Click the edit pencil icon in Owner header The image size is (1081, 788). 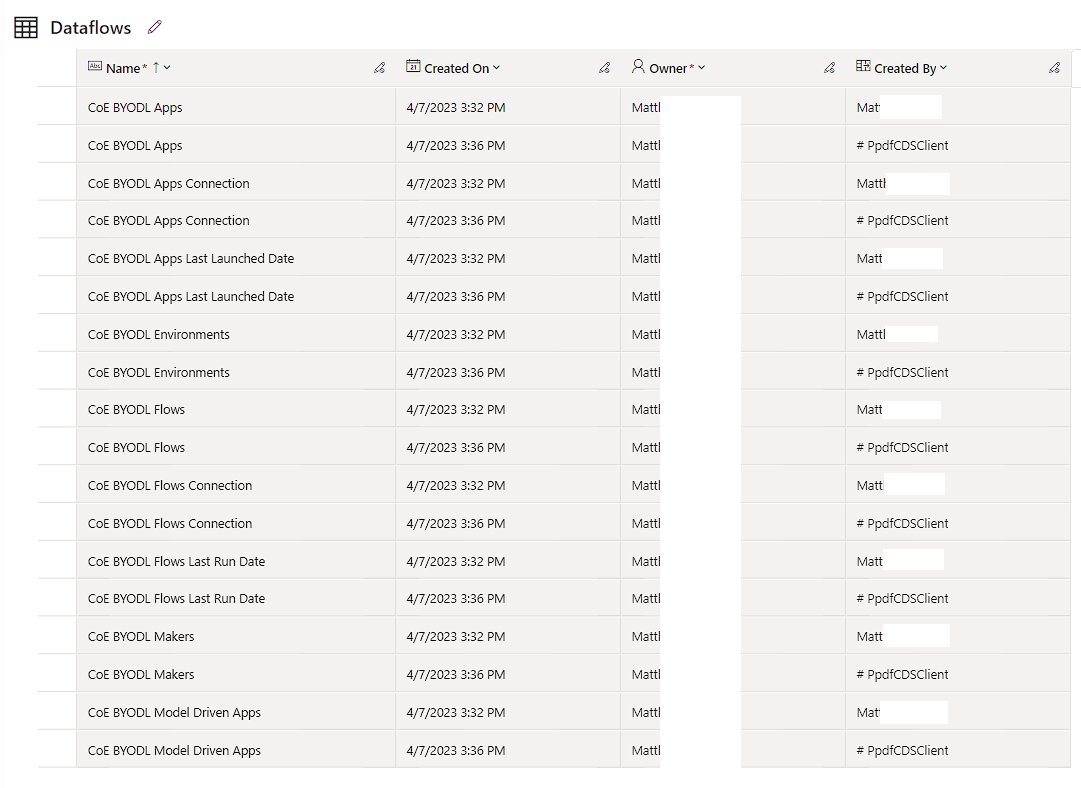click(x=829, y=67)
